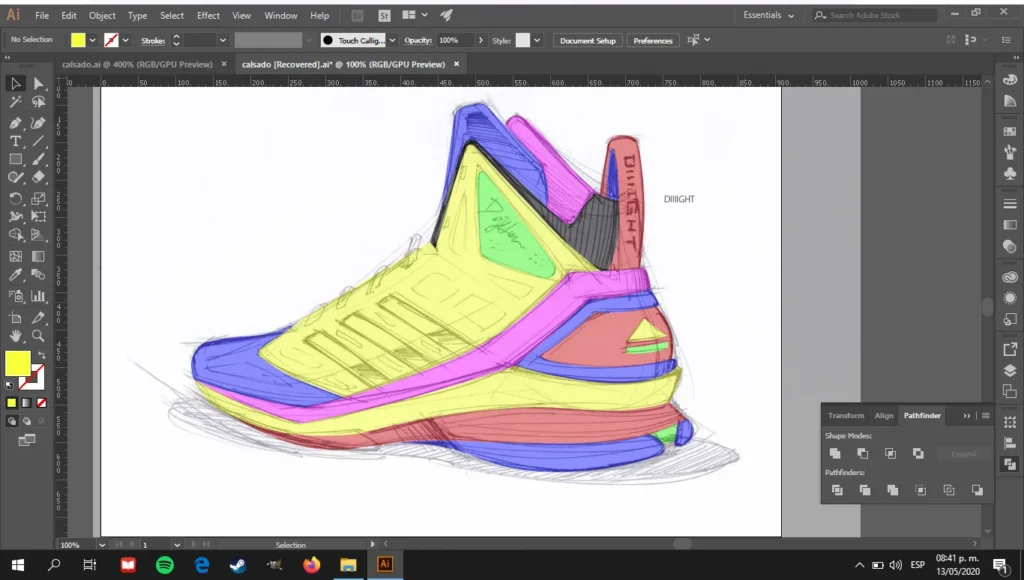Image resolution: width=1024 pixels, height=580 pixels.
Task: Open the fill color dropdown arrow
Action: 93,40
